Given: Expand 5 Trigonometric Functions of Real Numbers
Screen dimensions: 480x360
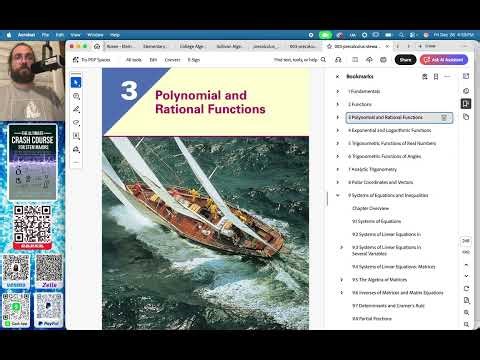Looking at the screenshot, I should [337, 143].
